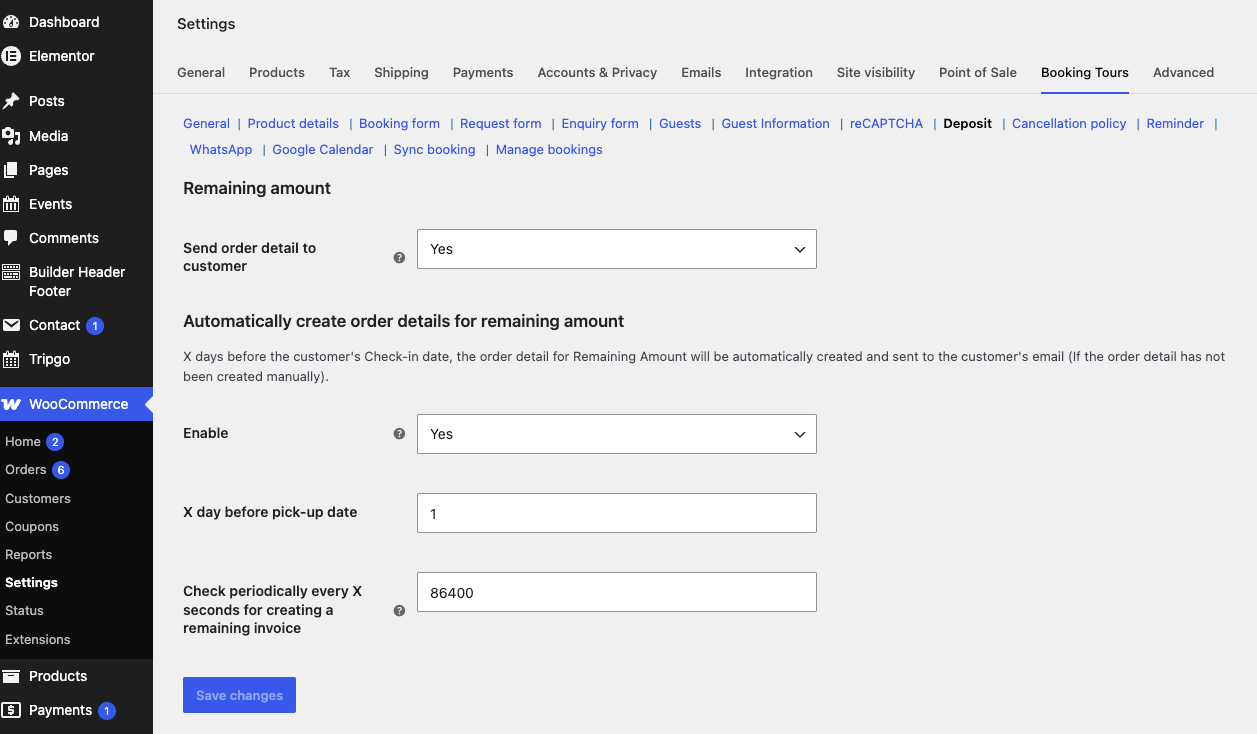The width and height of the screenshot is (1257, 734).
Task: Open Product details sub-section
Action: click(293, 123)
